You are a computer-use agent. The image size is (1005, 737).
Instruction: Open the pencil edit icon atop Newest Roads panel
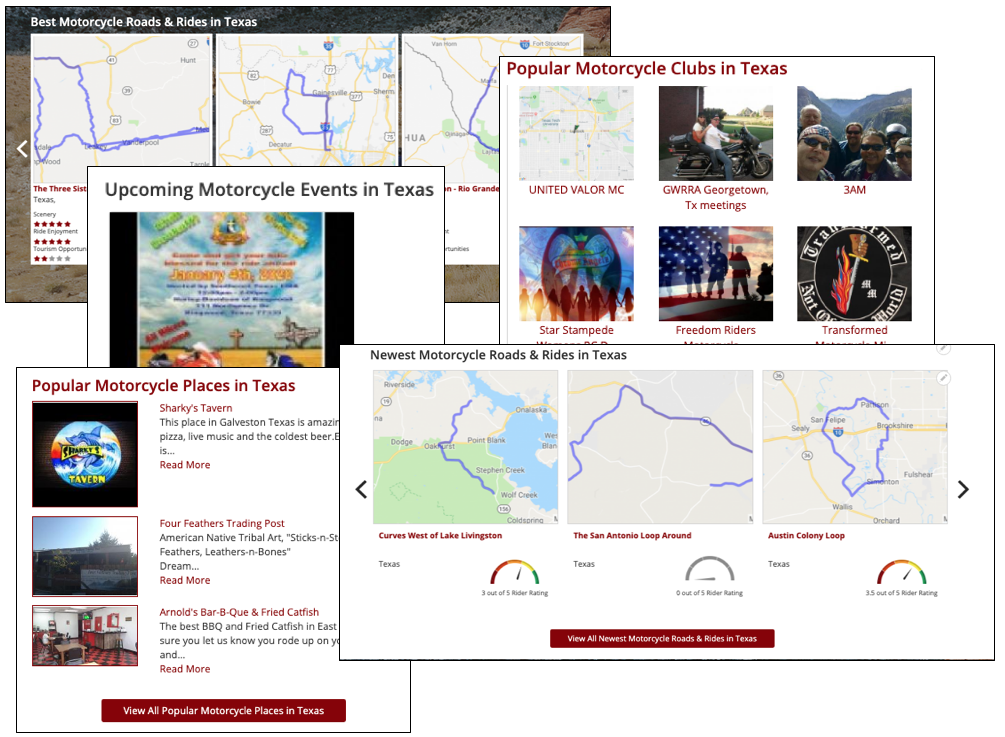[943, 349]
